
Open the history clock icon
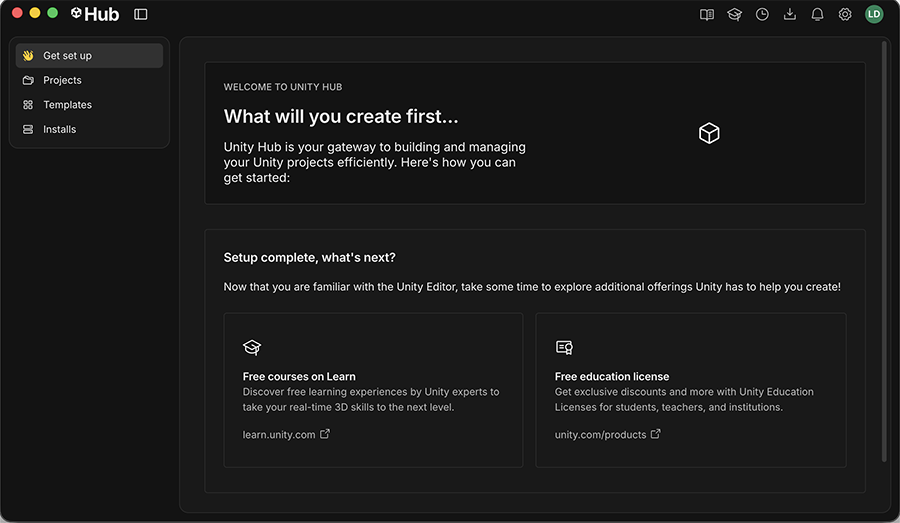[x=762, y=14]
